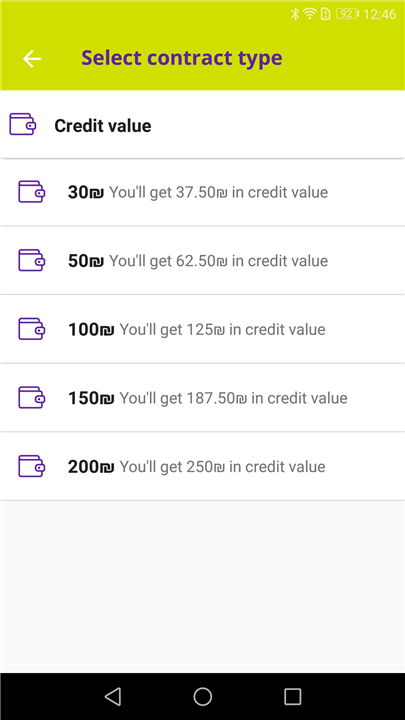Click wallet icon beside 200₪ option
Image resolution: width=405 pixels, height=720 pixels.
[x=32, y=466]
